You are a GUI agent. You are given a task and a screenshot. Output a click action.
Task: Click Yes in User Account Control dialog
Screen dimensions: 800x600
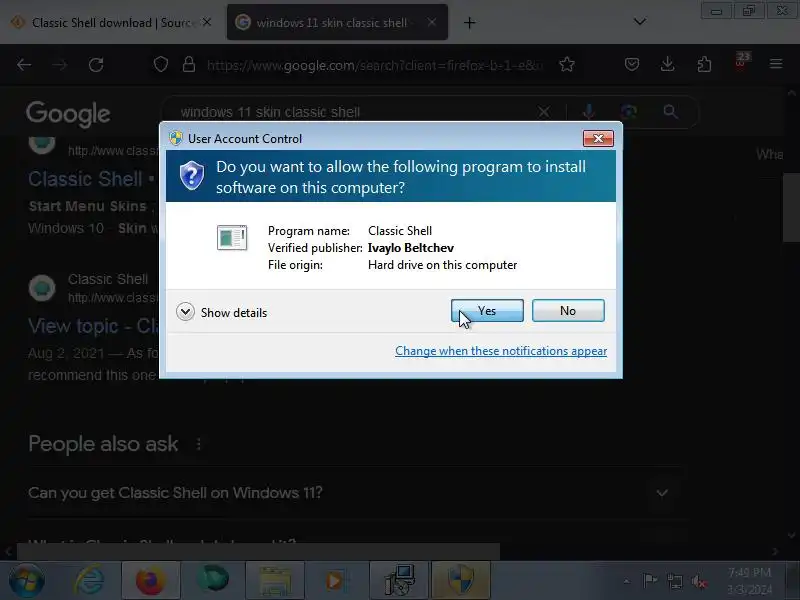pyautogui.click(x=487, y=311)
